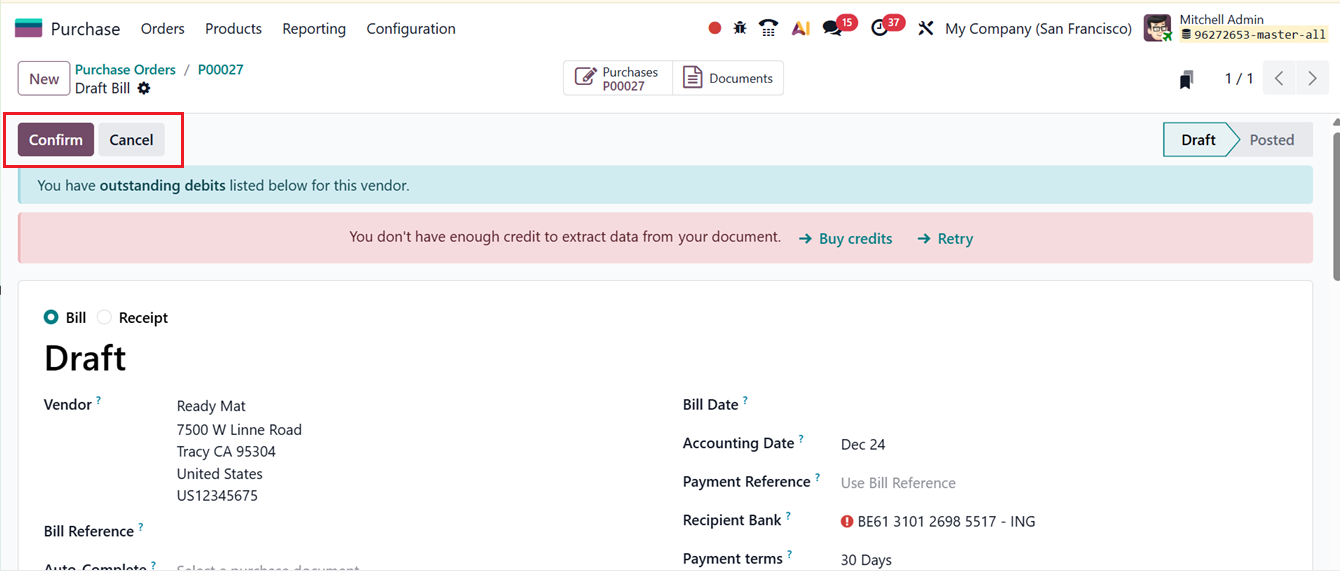Click the bookmark icon near pager

click(x=1186, y=79)
